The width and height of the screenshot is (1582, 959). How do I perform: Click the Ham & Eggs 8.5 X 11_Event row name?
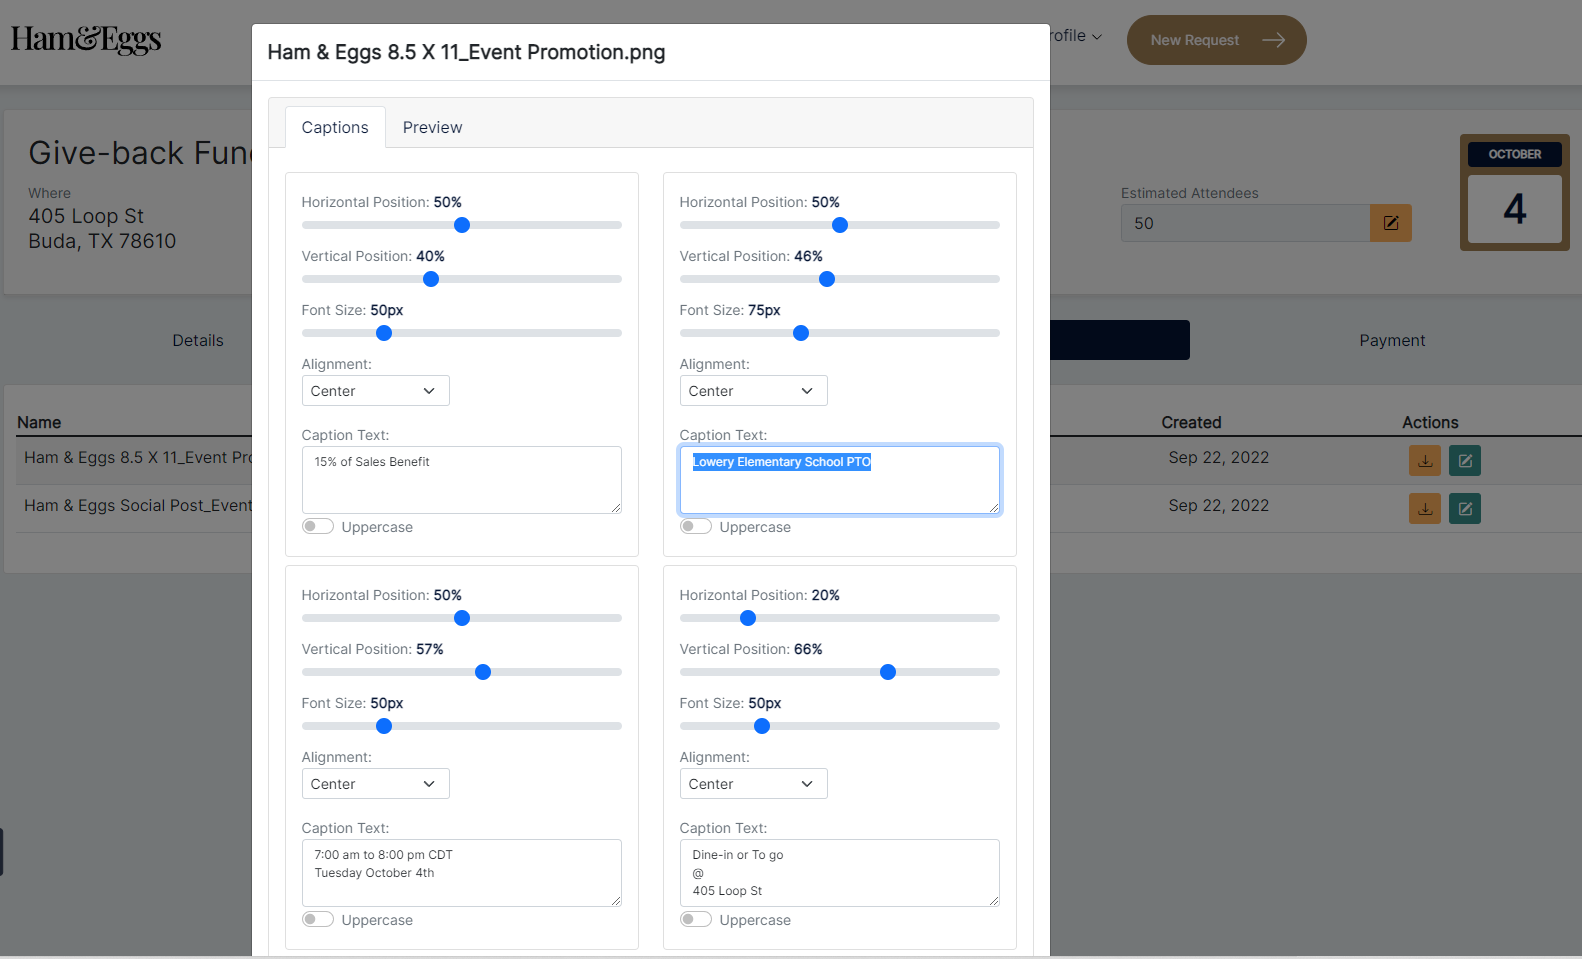tap(138, 457)
